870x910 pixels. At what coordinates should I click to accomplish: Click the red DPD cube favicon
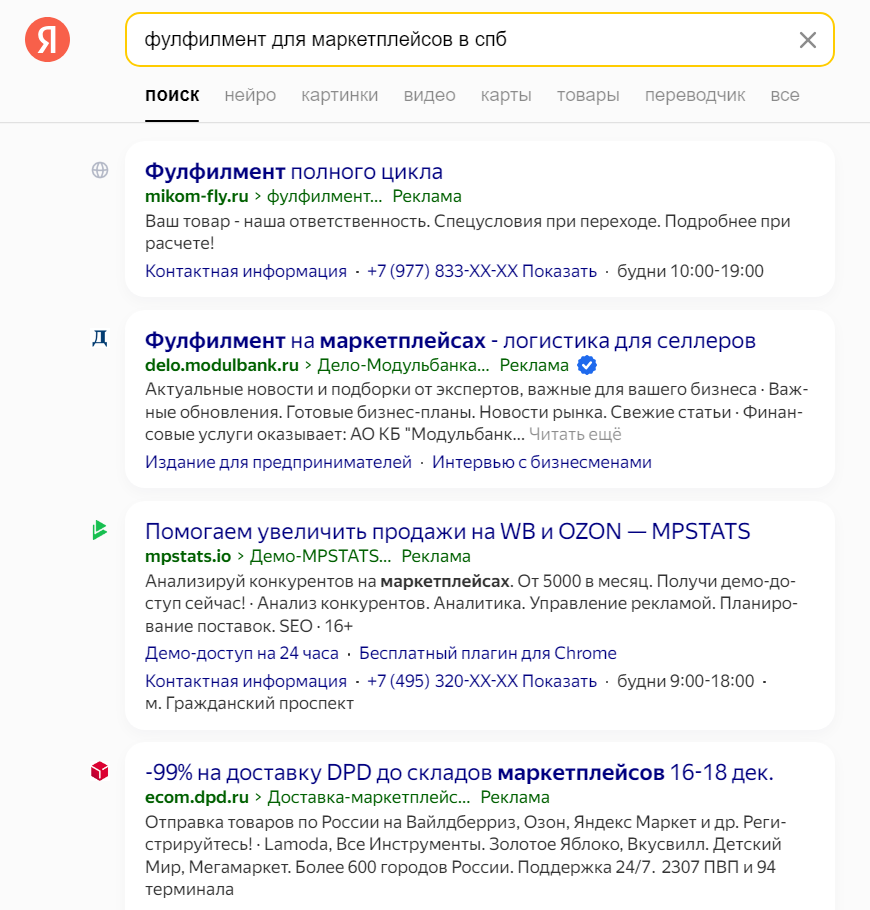tap(100, 771)
